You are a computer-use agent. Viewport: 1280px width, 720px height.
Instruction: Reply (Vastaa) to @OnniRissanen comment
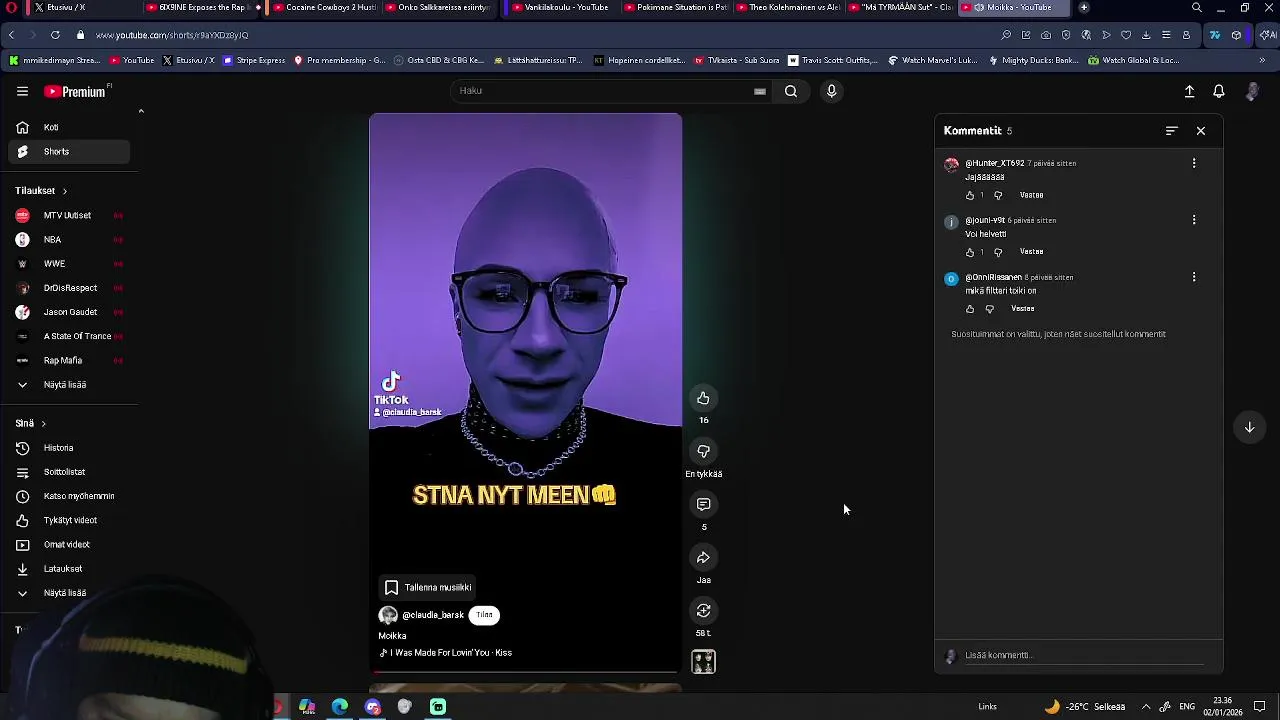coord(1022,309)
